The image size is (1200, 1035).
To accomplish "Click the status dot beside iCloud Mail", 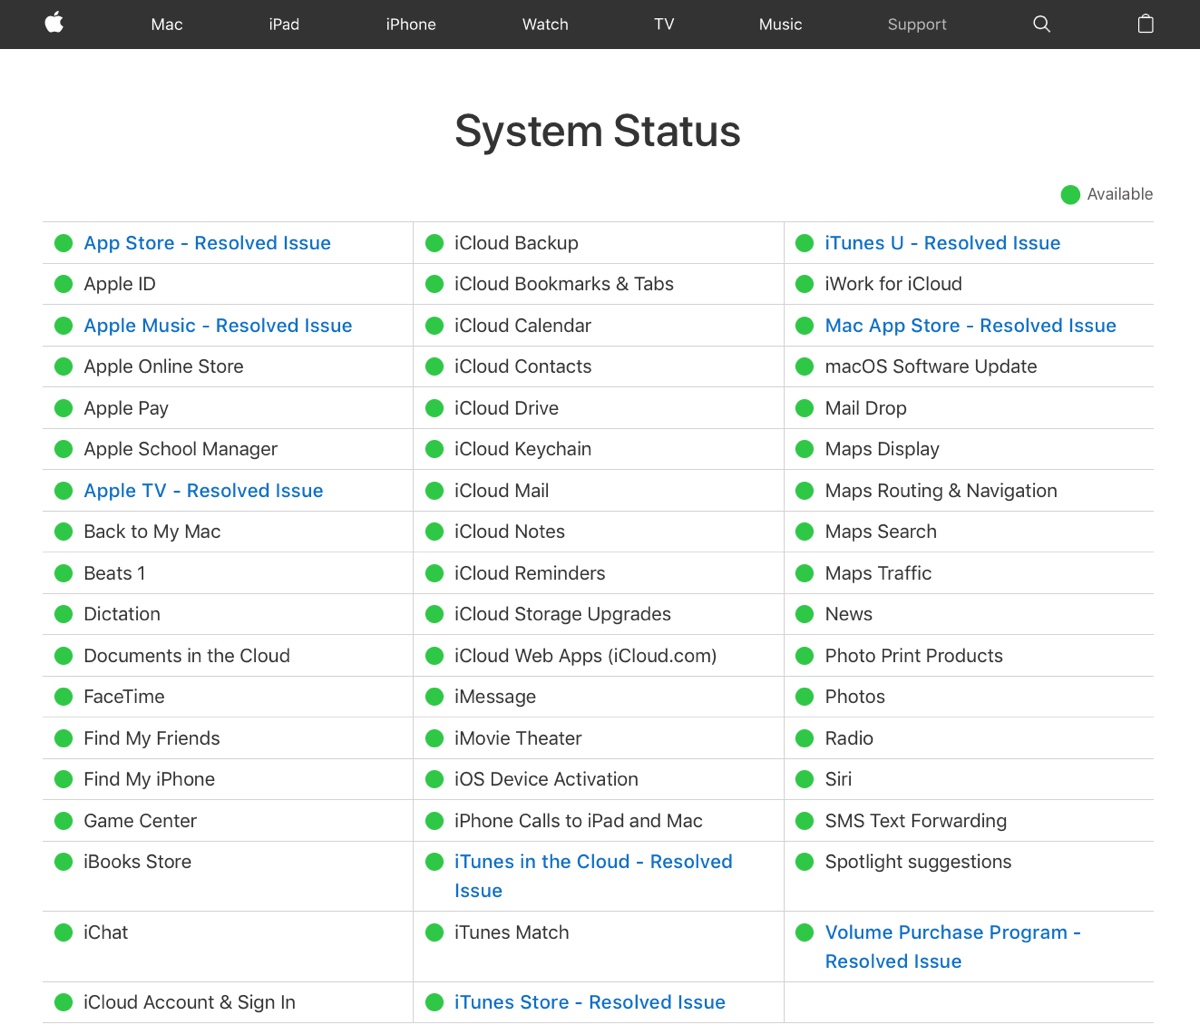I will (x=434, y=491).
